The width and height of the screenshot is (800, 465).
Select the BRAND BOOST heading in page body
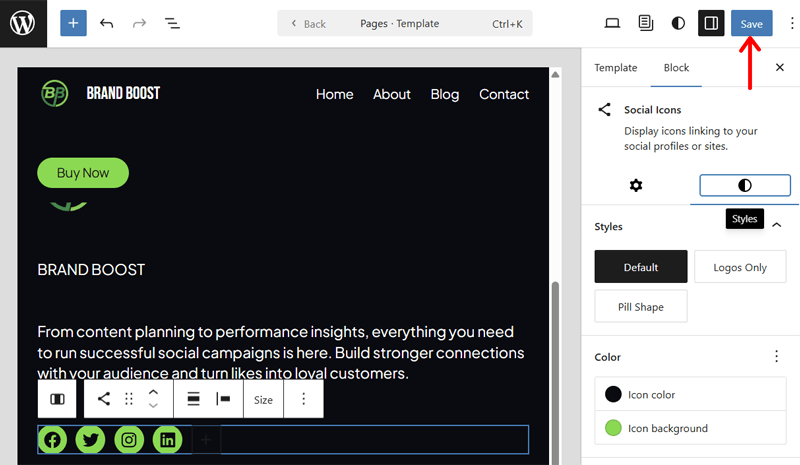(91, 270)
